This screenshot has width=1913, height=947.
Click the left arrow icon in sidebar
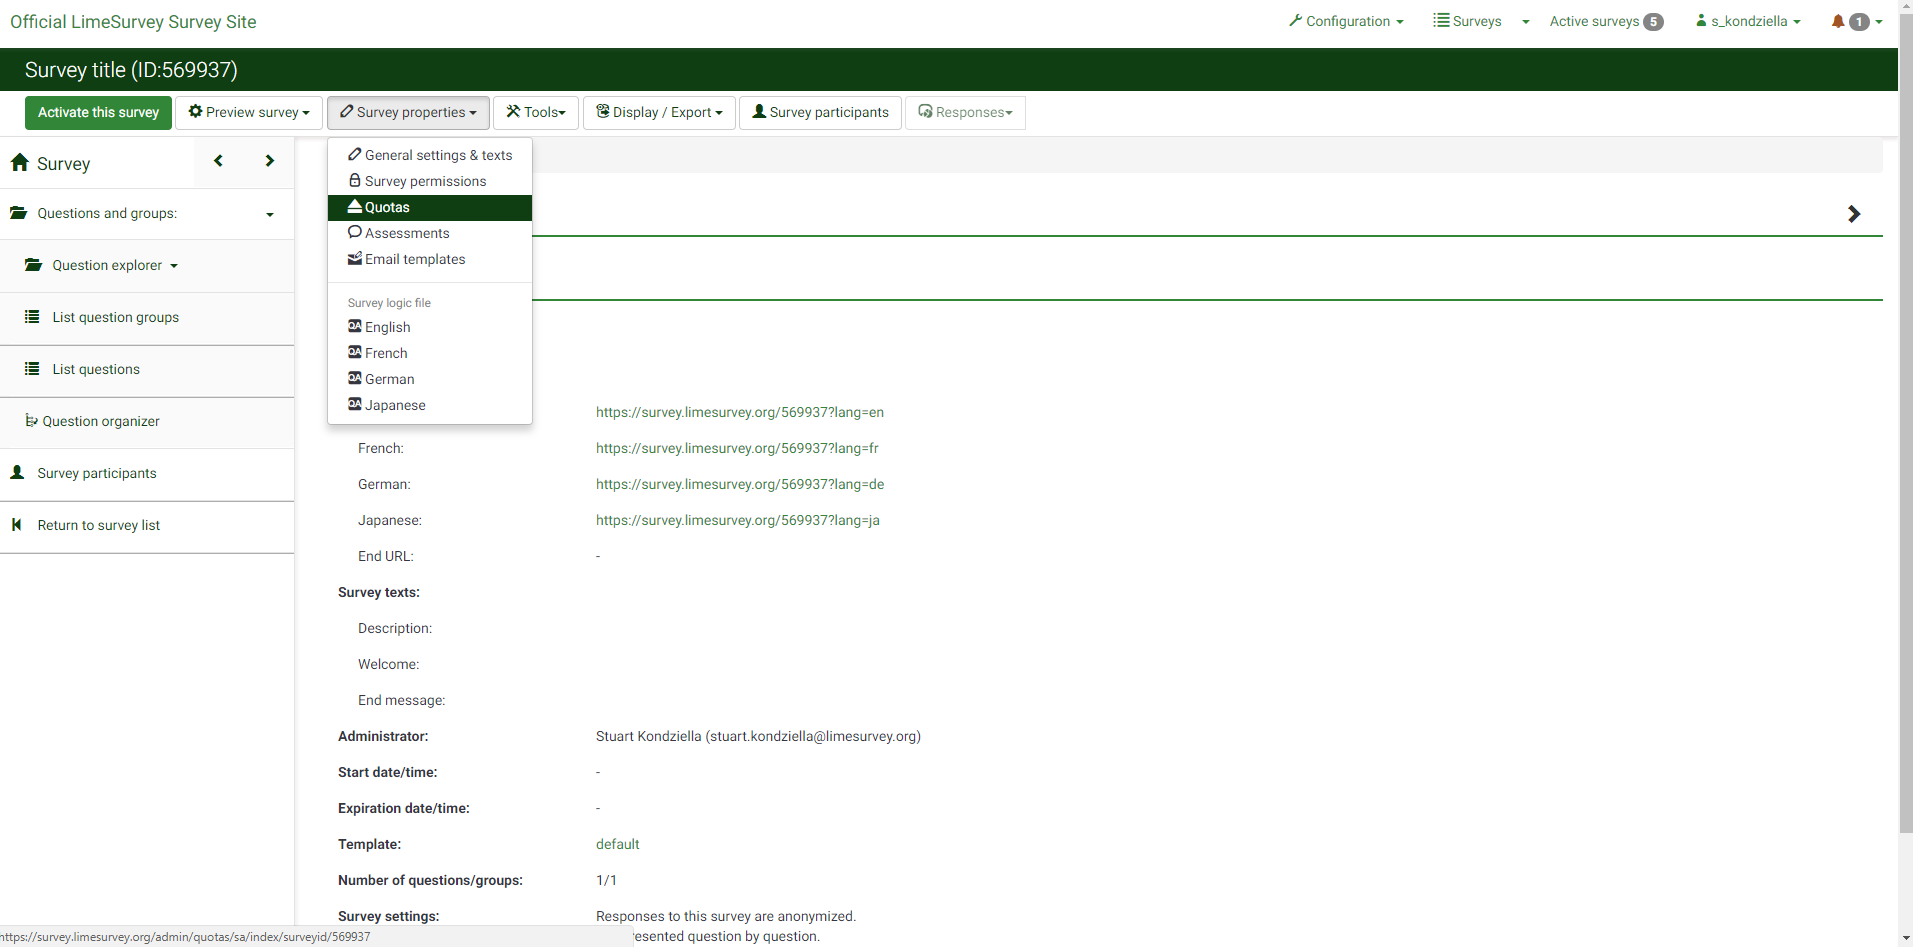pos(218,161)
